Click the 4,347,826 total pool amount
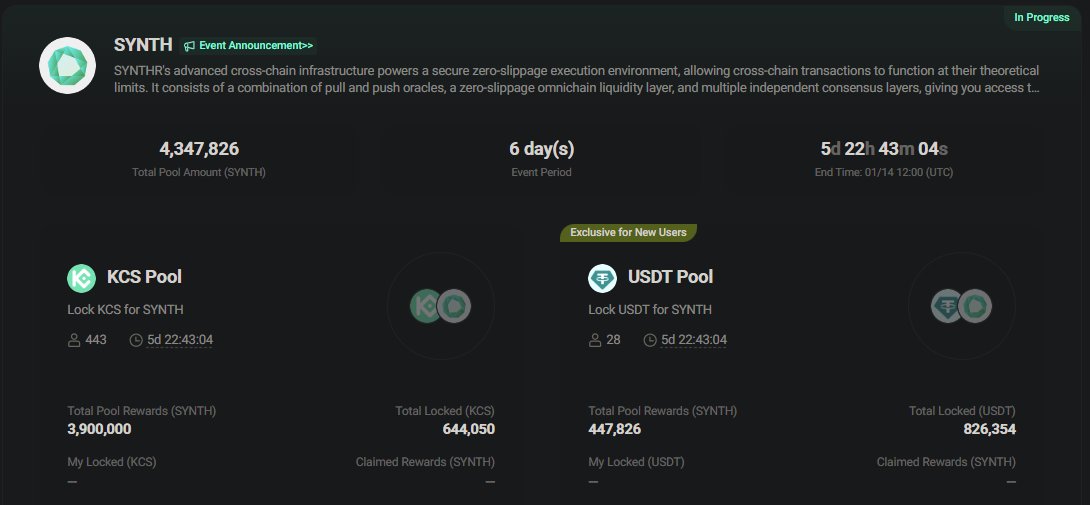The width and height of the screenshot is (1090, 505). (x=199, y=149)
